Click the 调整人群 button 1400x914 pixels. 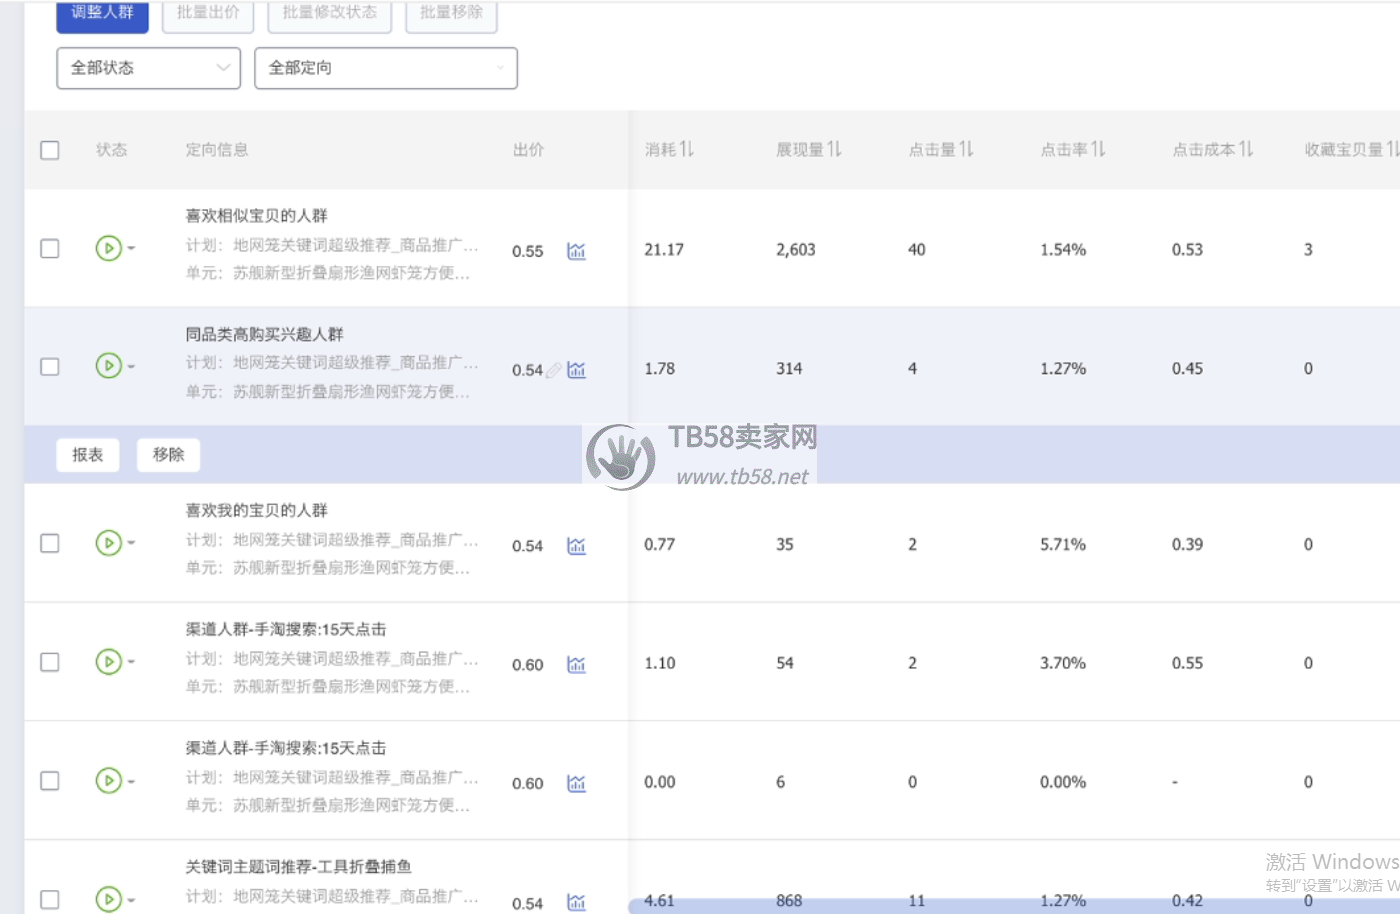click(x=102, y=14)
